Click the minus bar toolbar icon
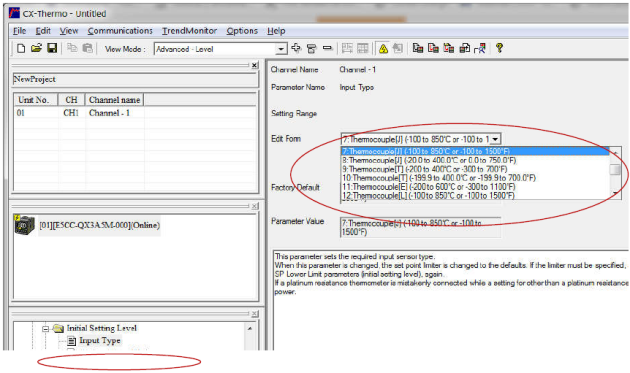630x373 pixels. [327, 48]
